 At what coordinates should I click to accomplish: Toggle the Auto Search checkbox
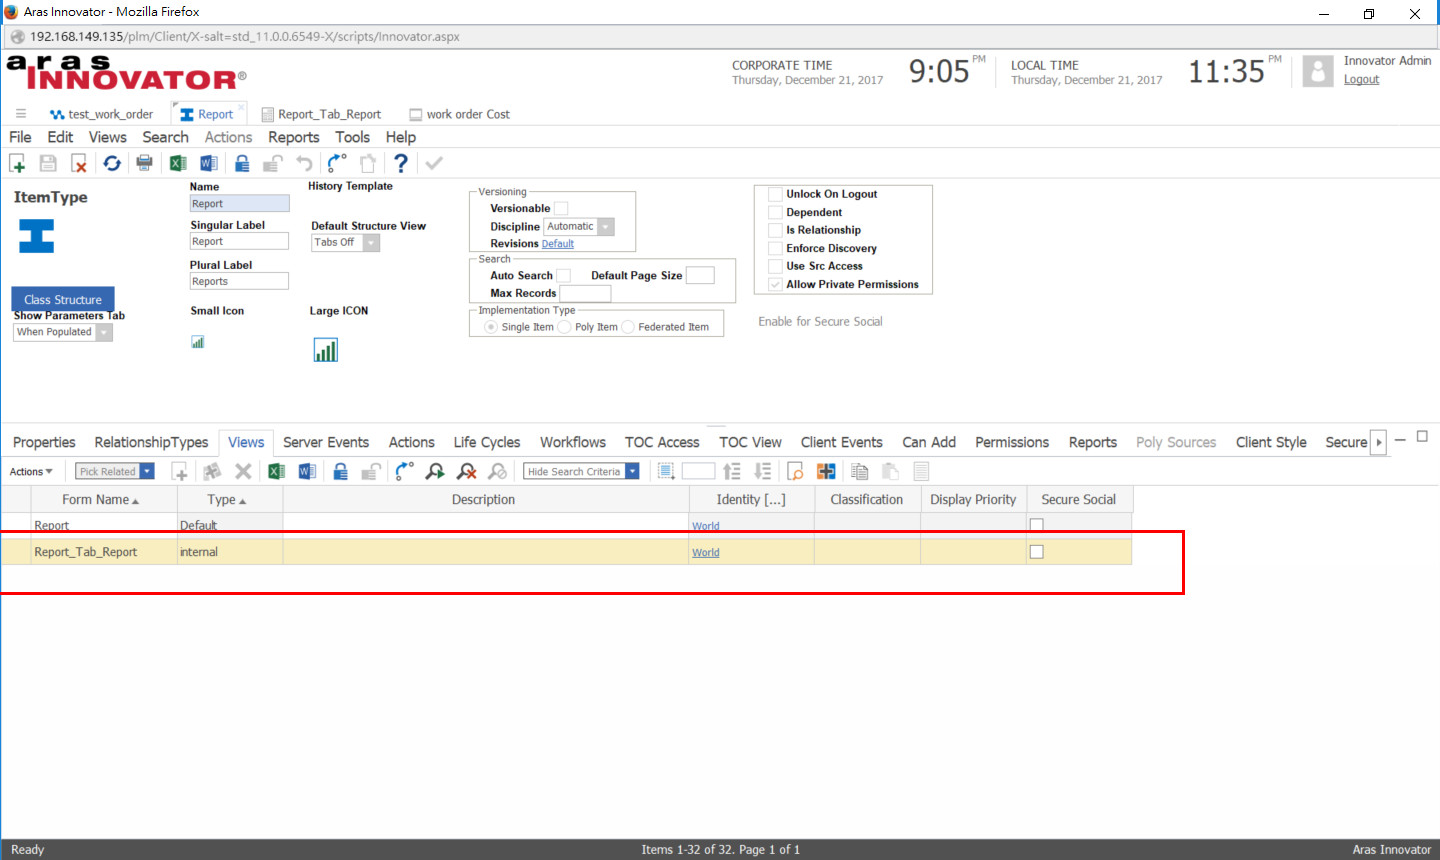[564, 276]
